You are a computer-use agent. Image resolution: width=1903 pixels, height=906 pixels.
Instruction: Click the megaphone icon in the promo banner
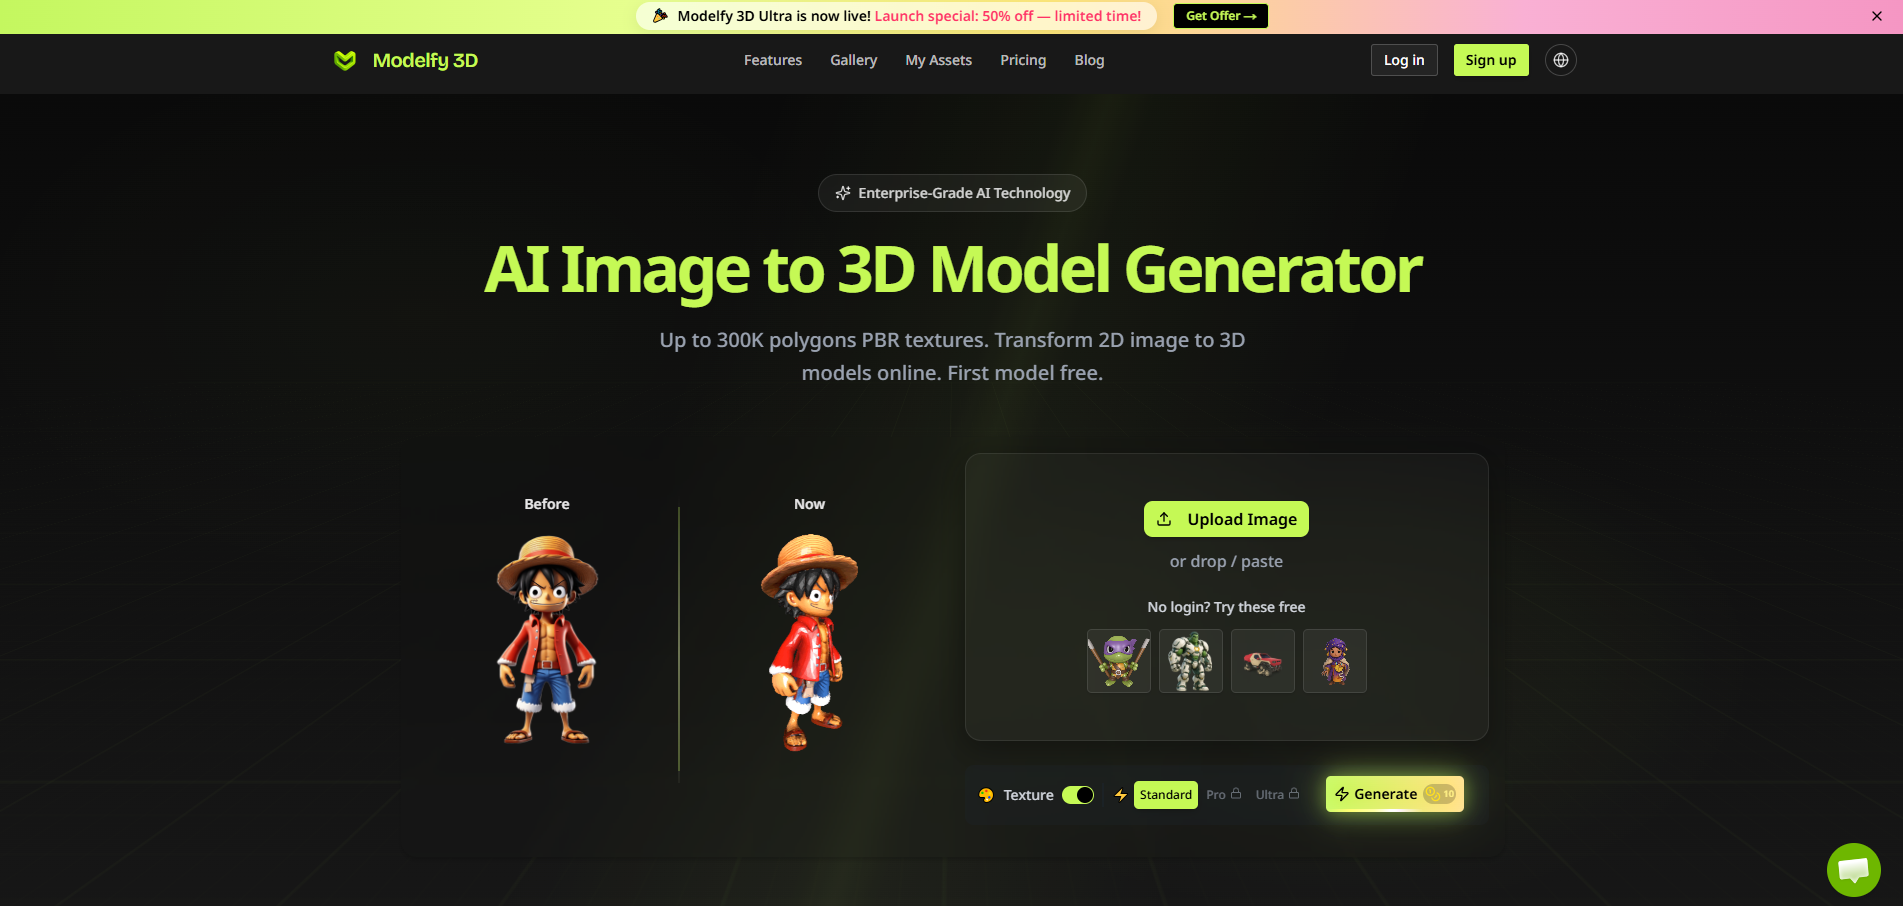point(660,15)
